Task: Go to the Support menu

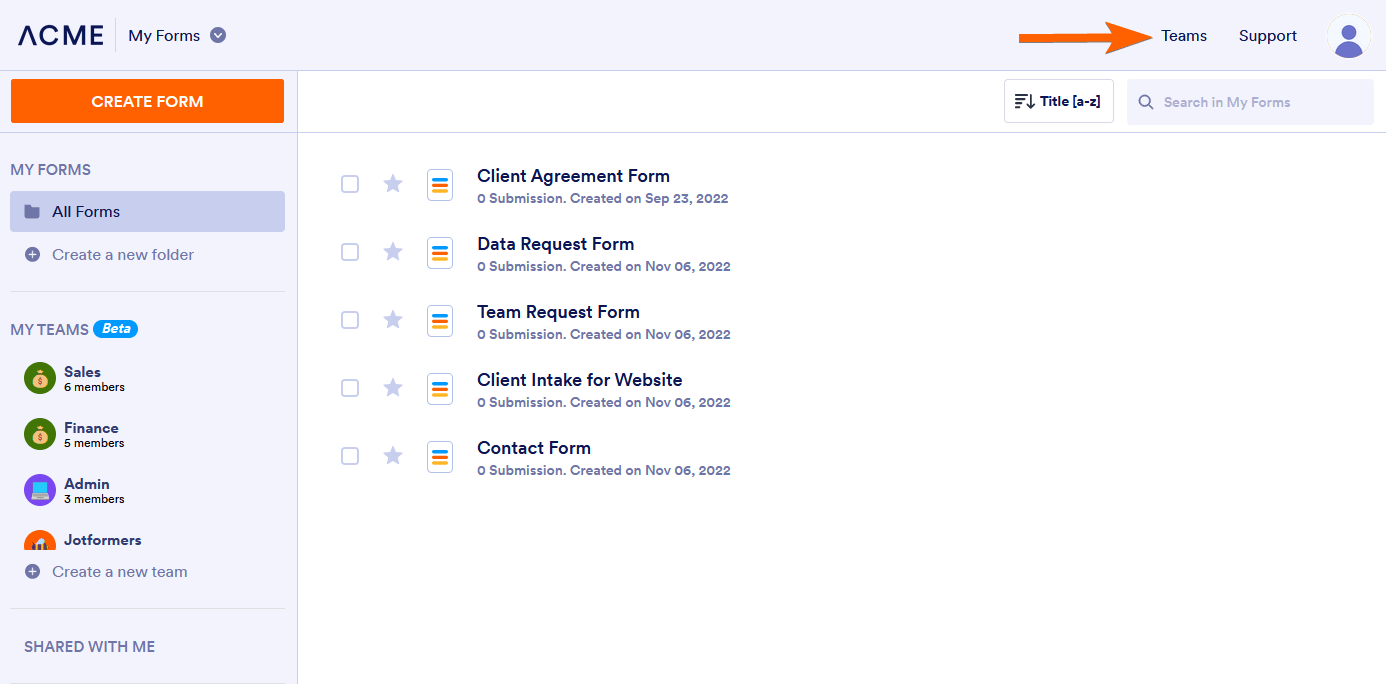Action: pyautogui.click(x=1267, y=36)
